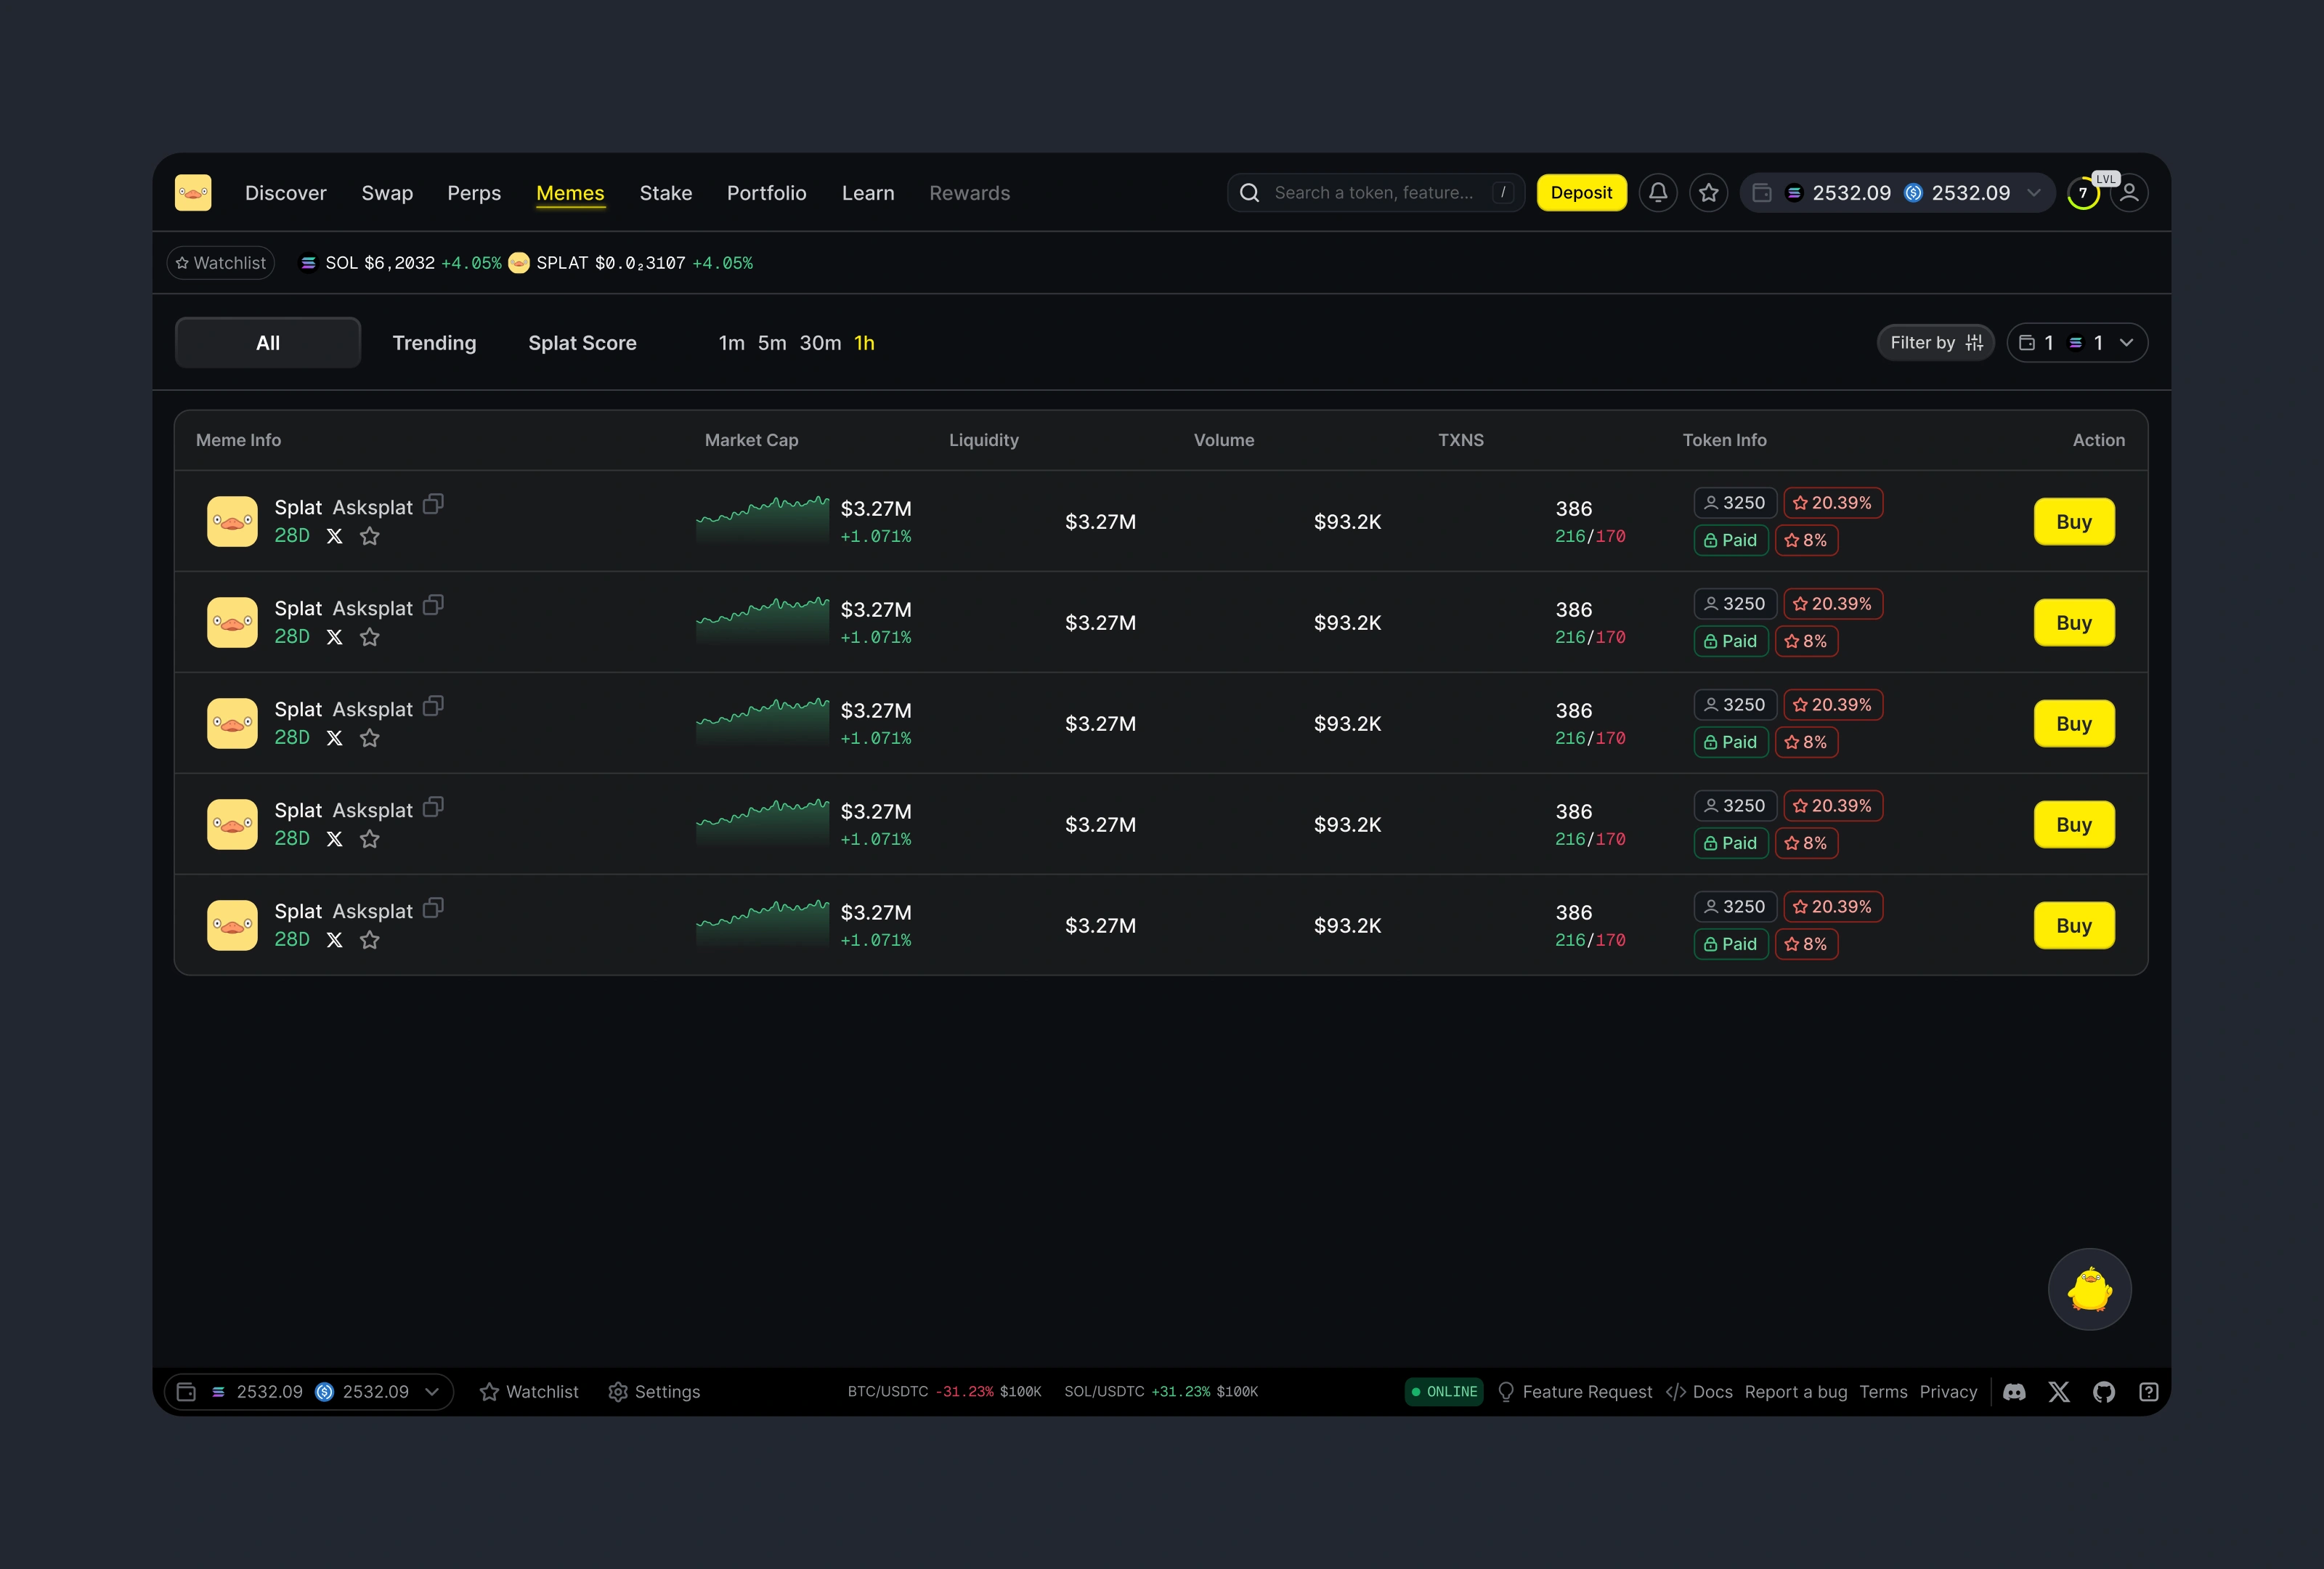Copy address icon on first Splat row
Viewport: 2324px width, 1569px height.
433,504
